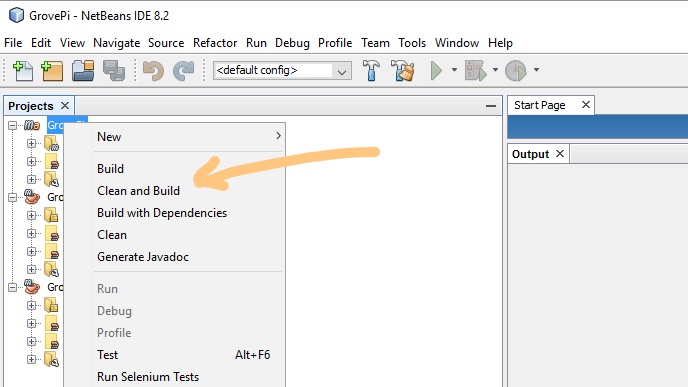Expand the New submenu arrow

[x=278, y=136]
